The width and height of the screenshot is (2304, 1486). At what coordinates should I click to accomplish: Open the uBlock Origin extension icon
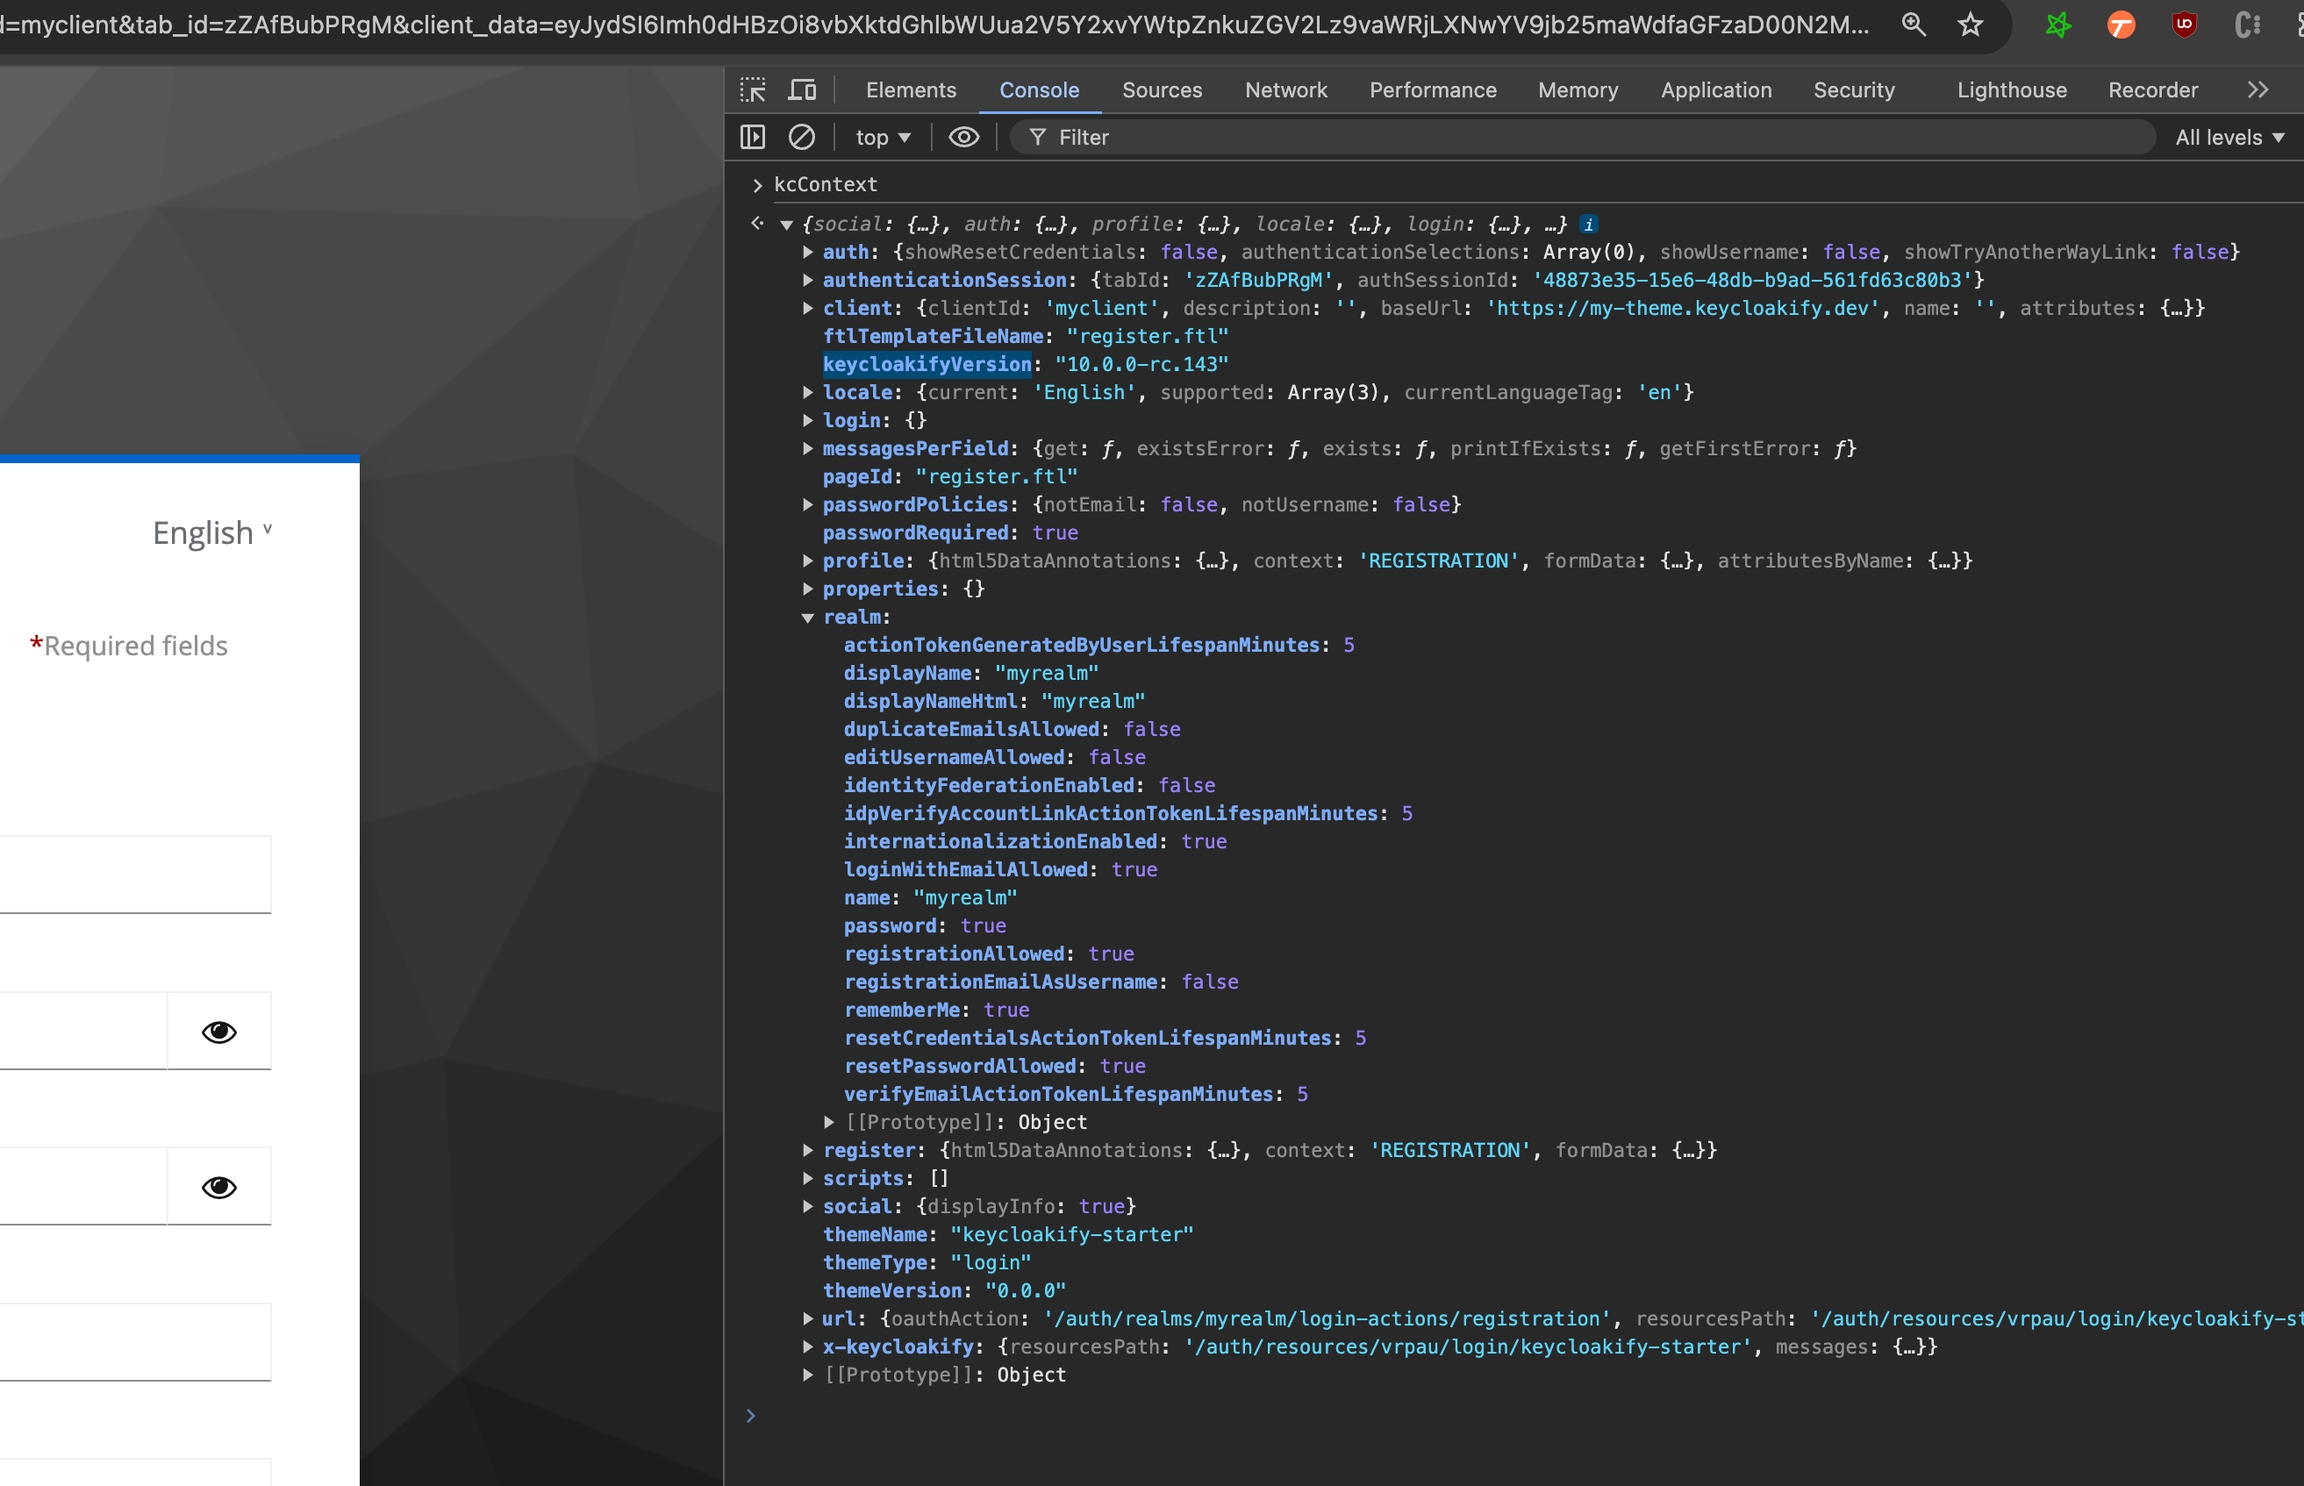[x=2184, y=24]
